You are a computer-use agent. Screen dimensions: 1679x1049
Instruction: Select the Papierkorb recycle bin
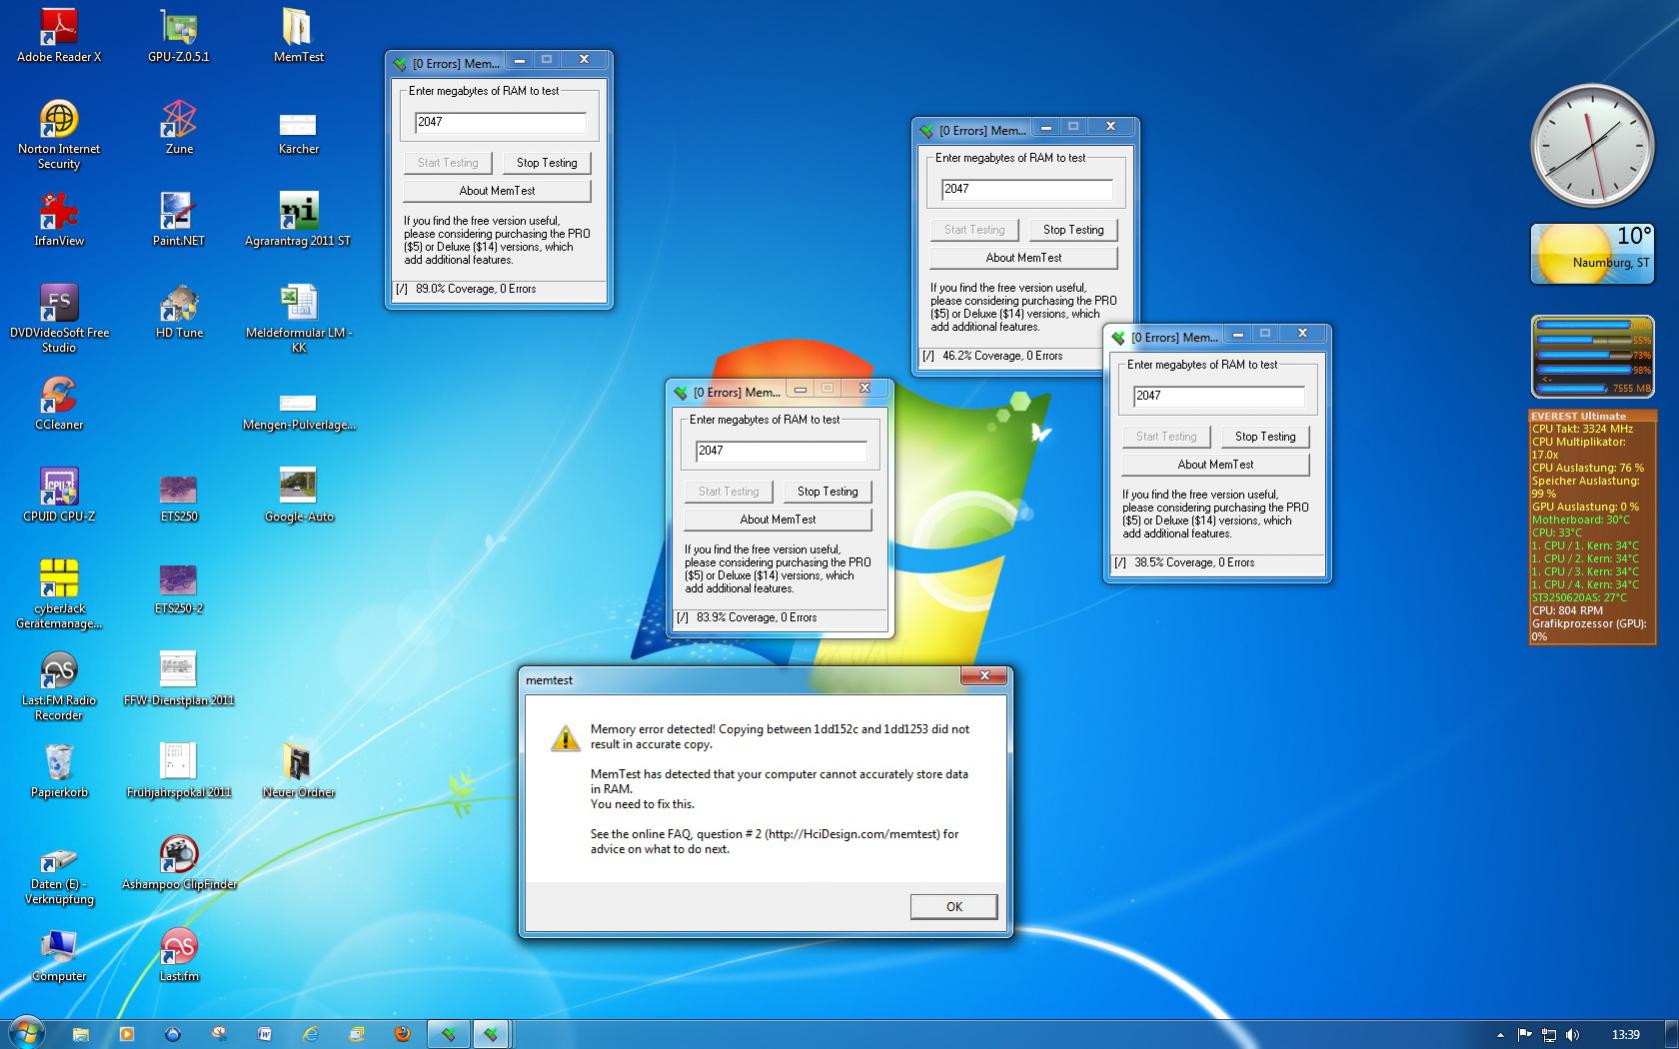(x=59, y=772)
